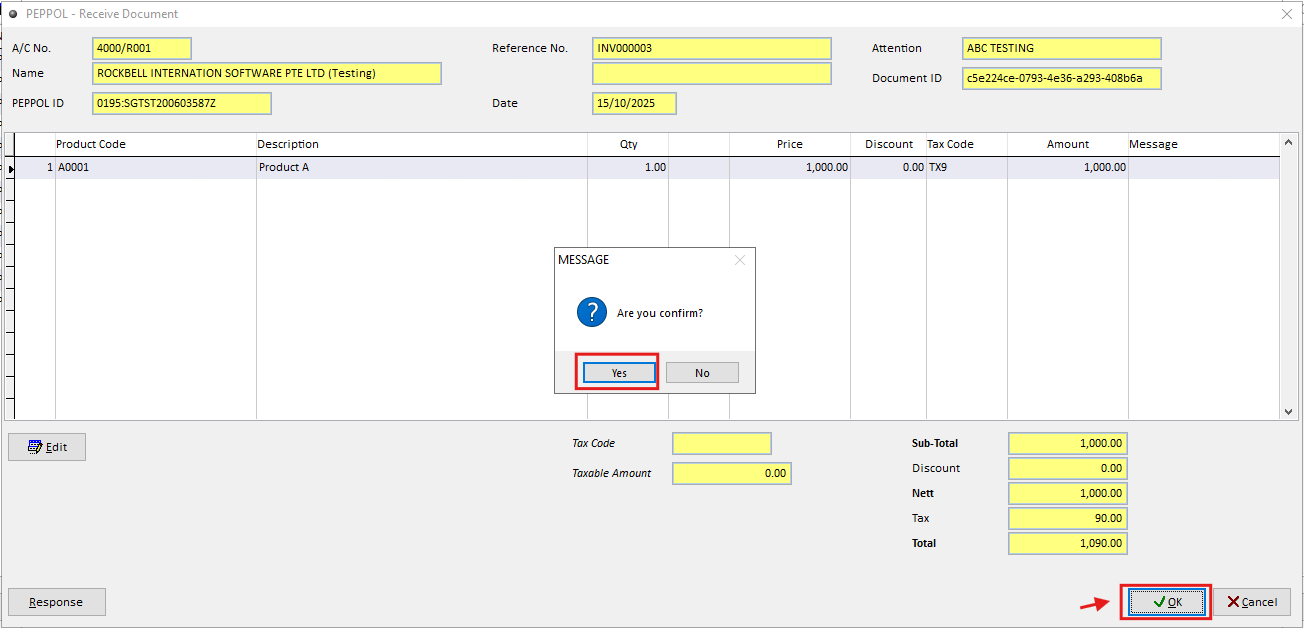
Task: Click the blue question mark icon
Action: pos(592,312)
